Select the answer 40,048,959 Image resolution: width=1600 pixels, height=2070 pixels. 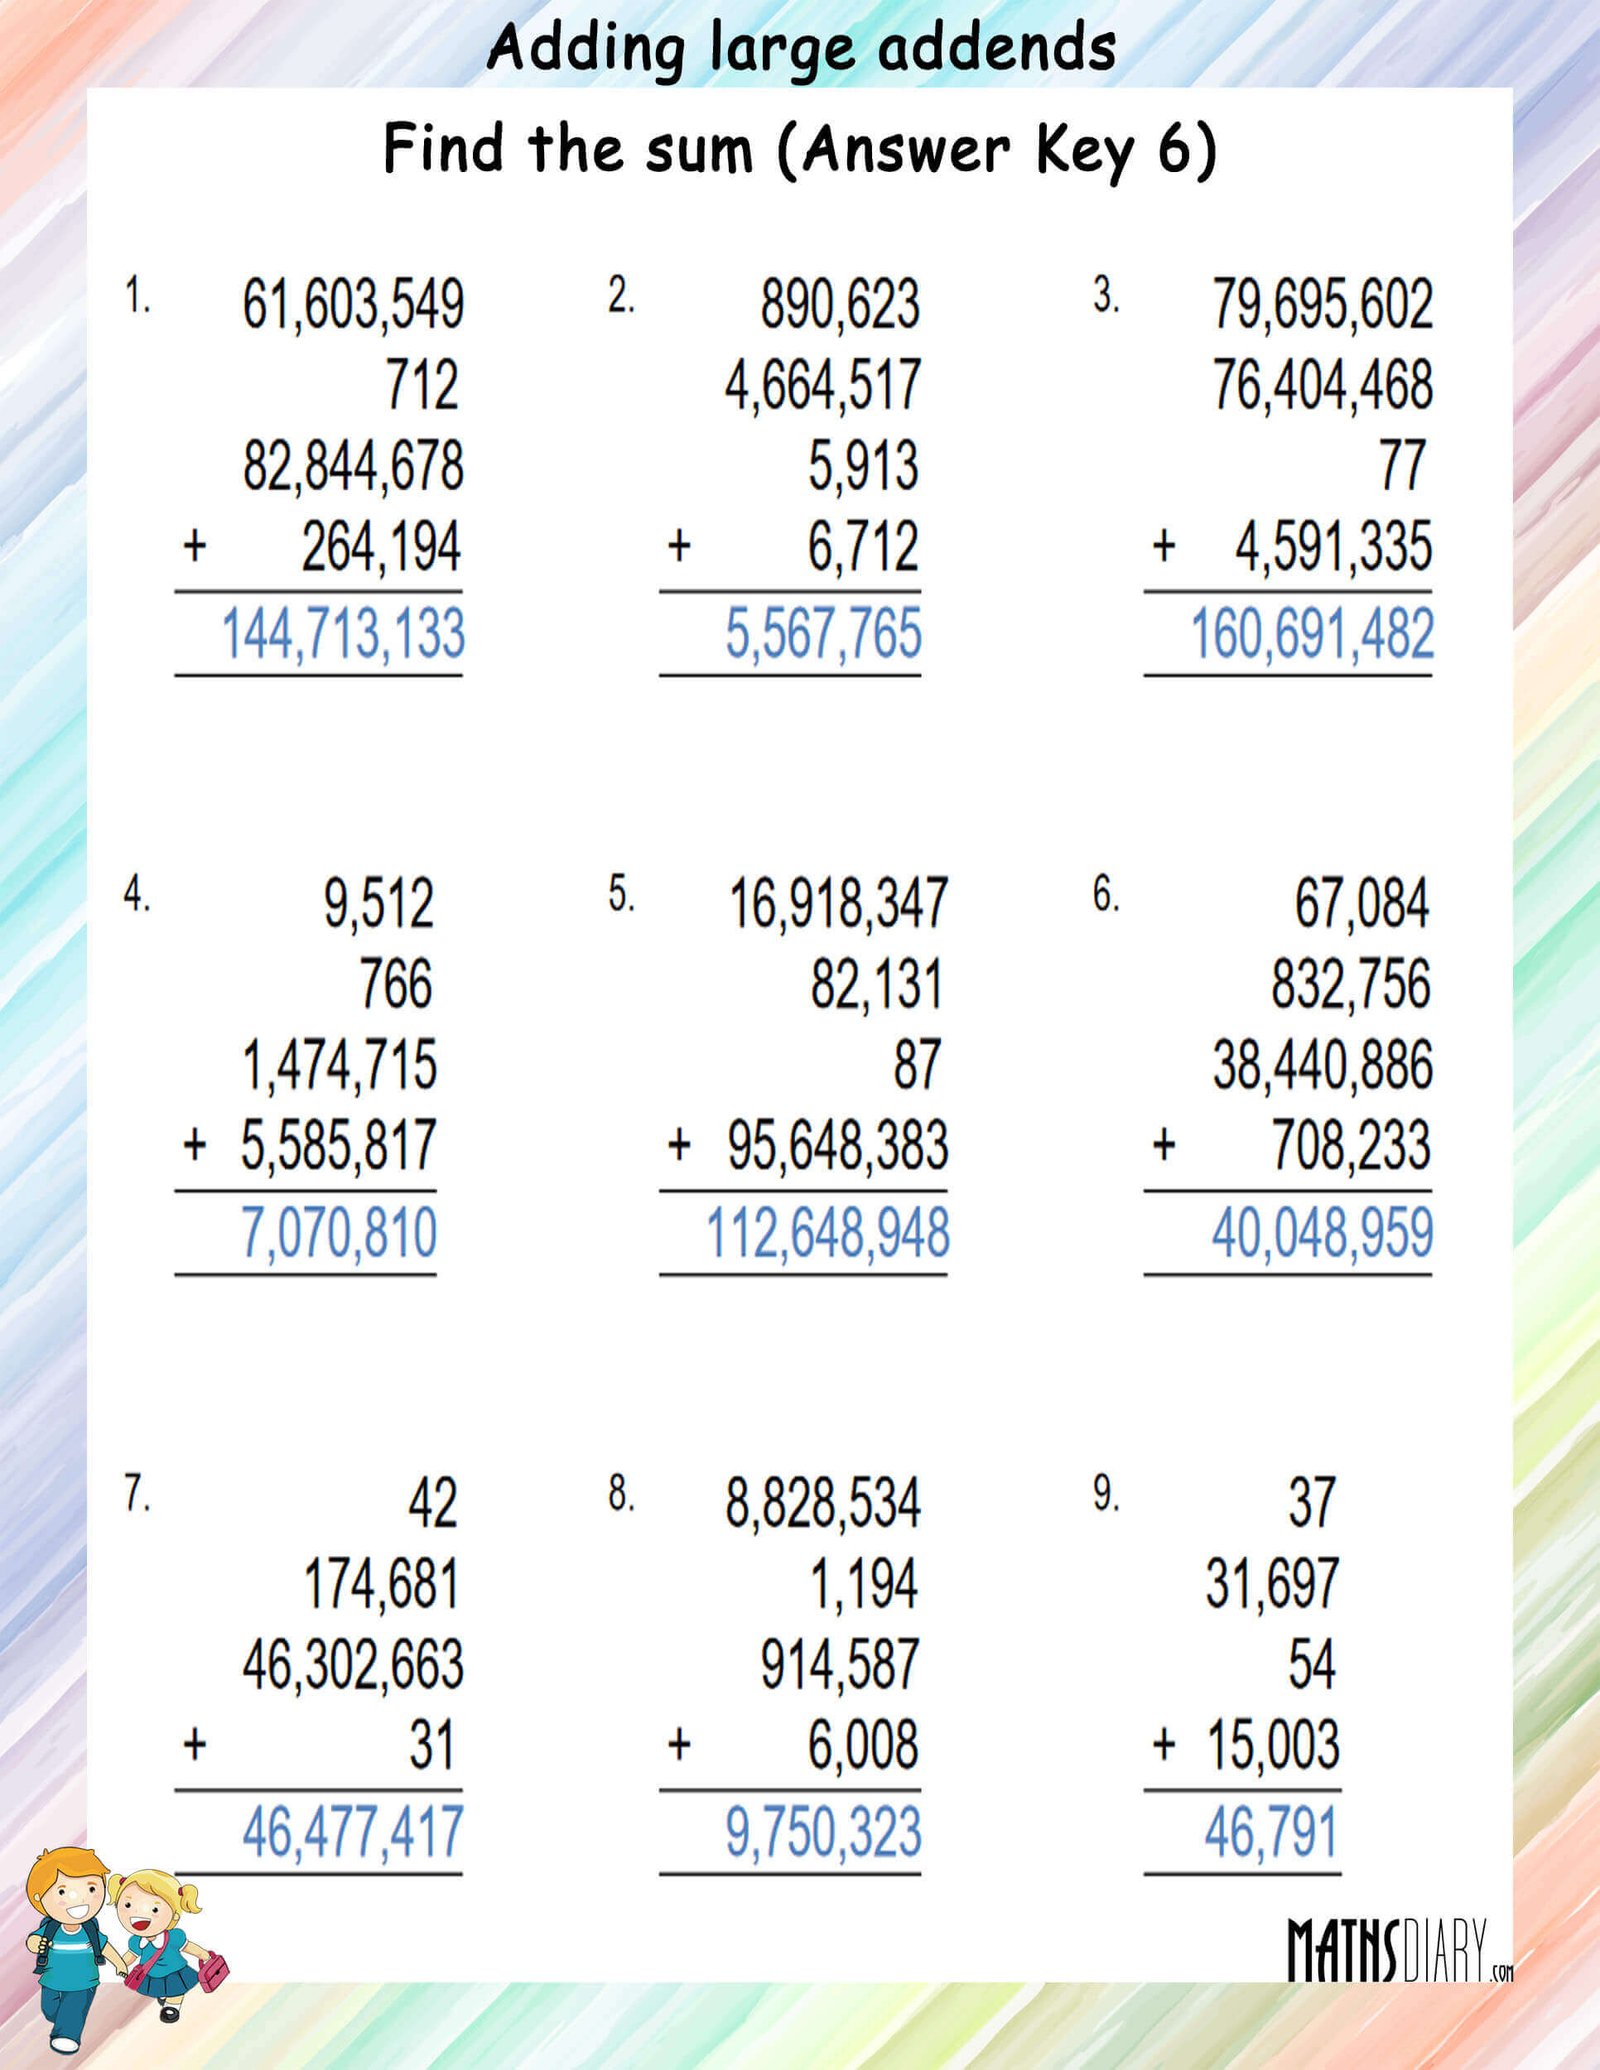pyautogui.click(x=1322, y=1232)
